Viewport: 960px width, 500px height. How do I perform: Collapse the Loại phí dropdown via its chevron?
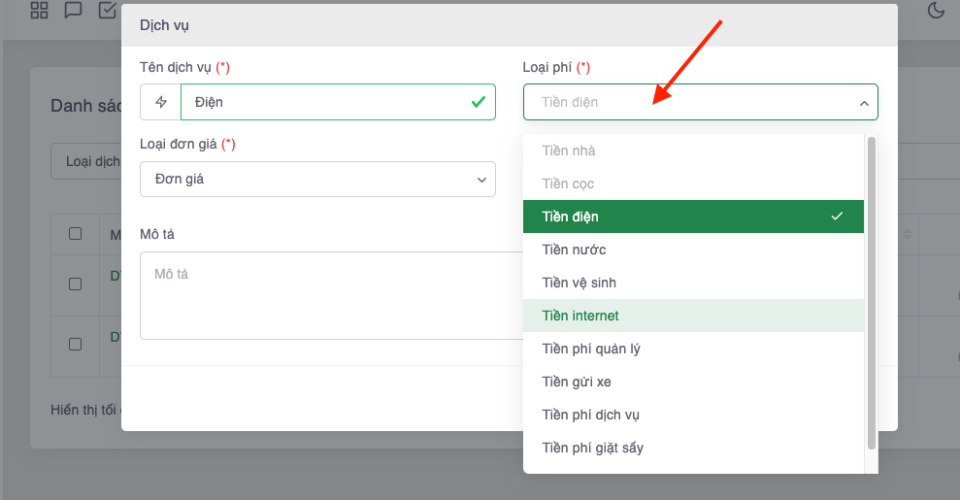tap(863, 103)
